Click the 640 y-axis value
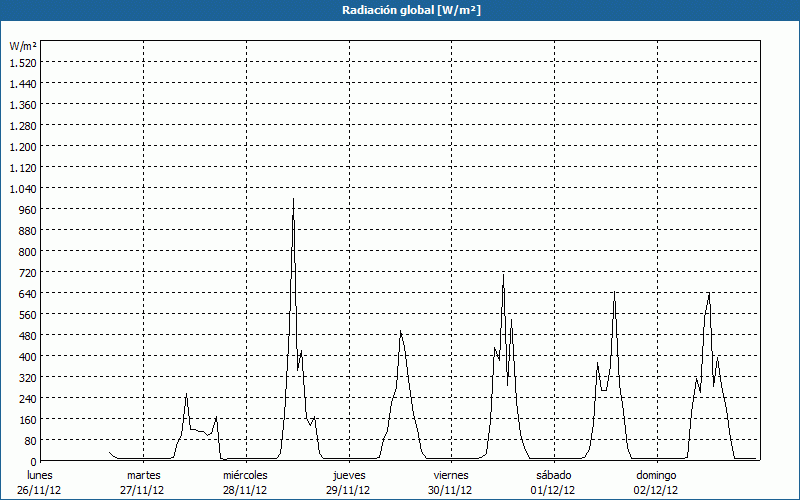This screenshot has width=800, height=500. (x=28, y=293)
